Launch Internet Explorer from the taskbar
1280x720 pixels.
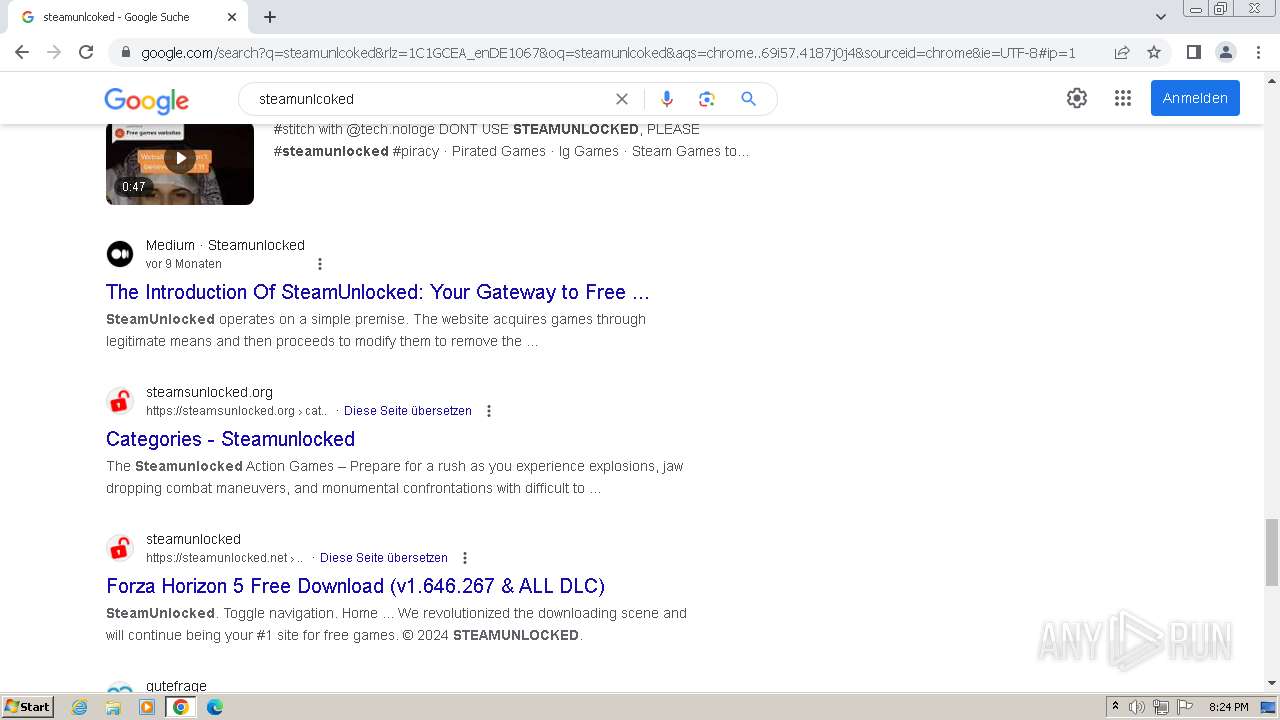tap(80, 707)
